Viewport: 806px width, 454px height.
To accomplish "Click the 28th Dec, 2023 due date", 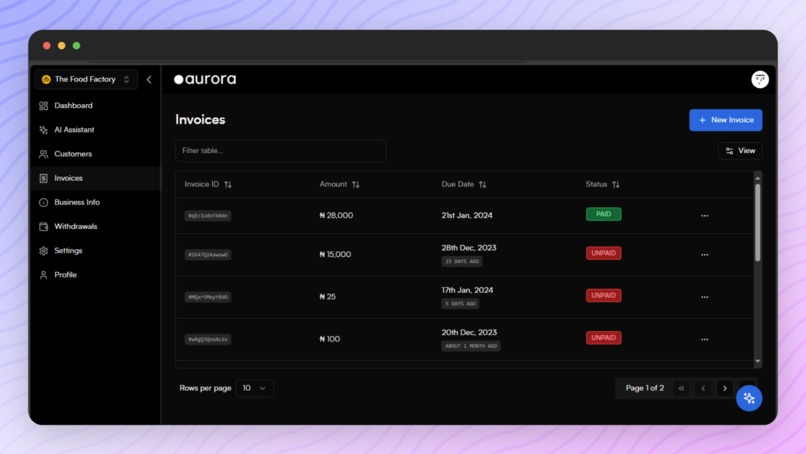I will (x=469, y=248).
